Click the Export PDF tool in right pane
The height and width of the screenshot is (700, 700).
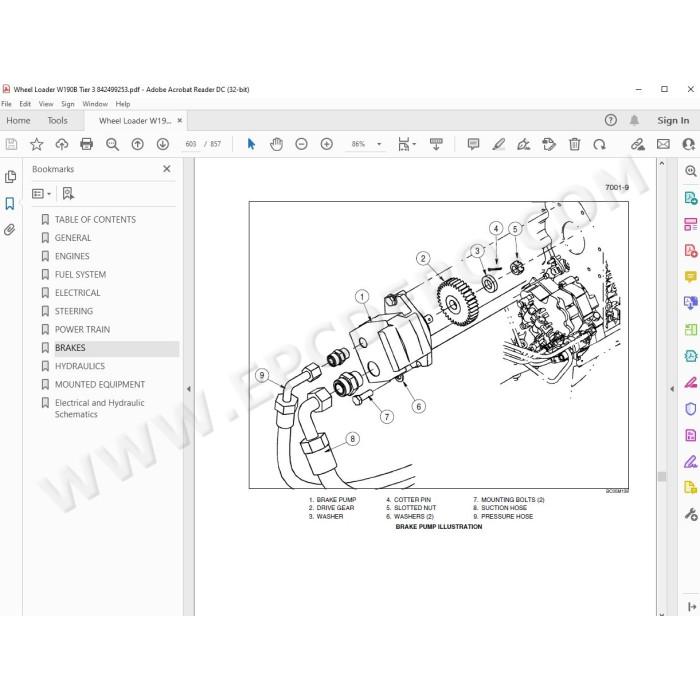pyautogui.click(x=691, y=198)
